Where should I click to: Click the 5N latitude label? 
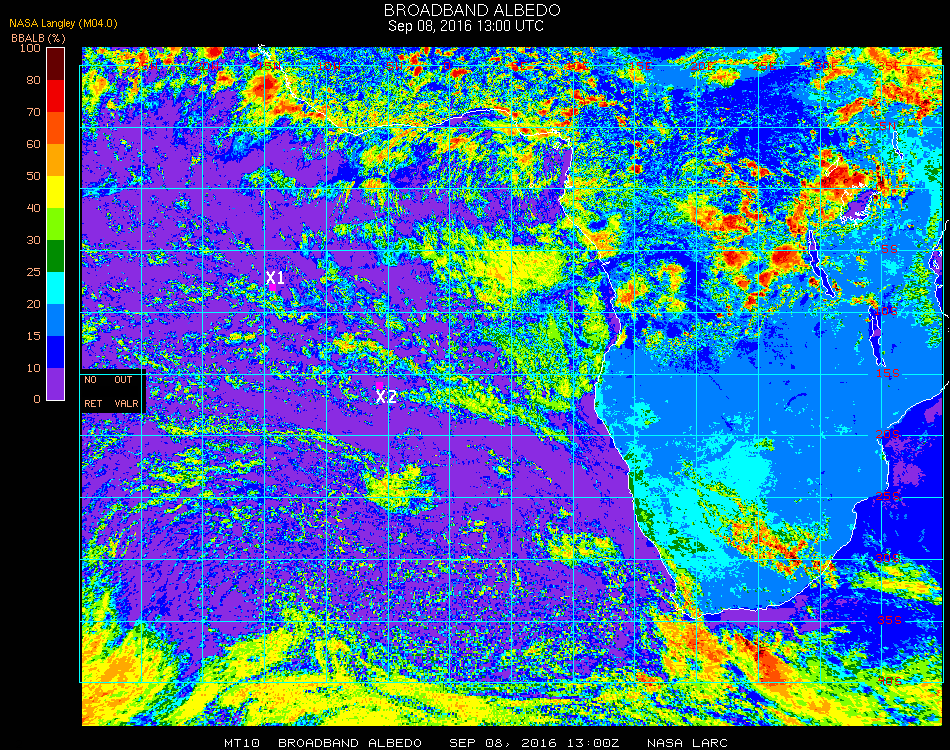tap(888, 126)
